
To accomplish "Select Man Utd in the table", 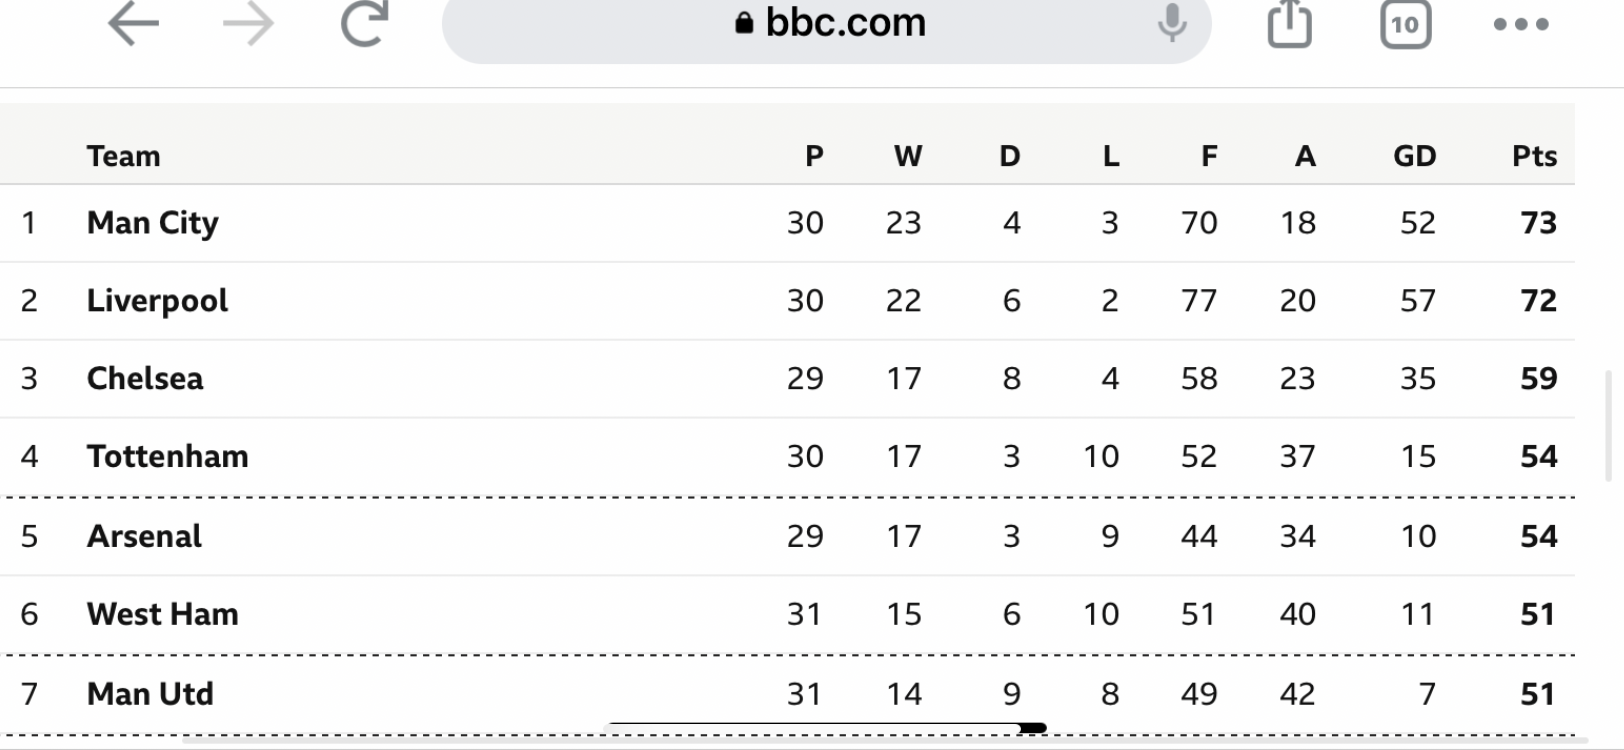I will (x=150, y=695).
